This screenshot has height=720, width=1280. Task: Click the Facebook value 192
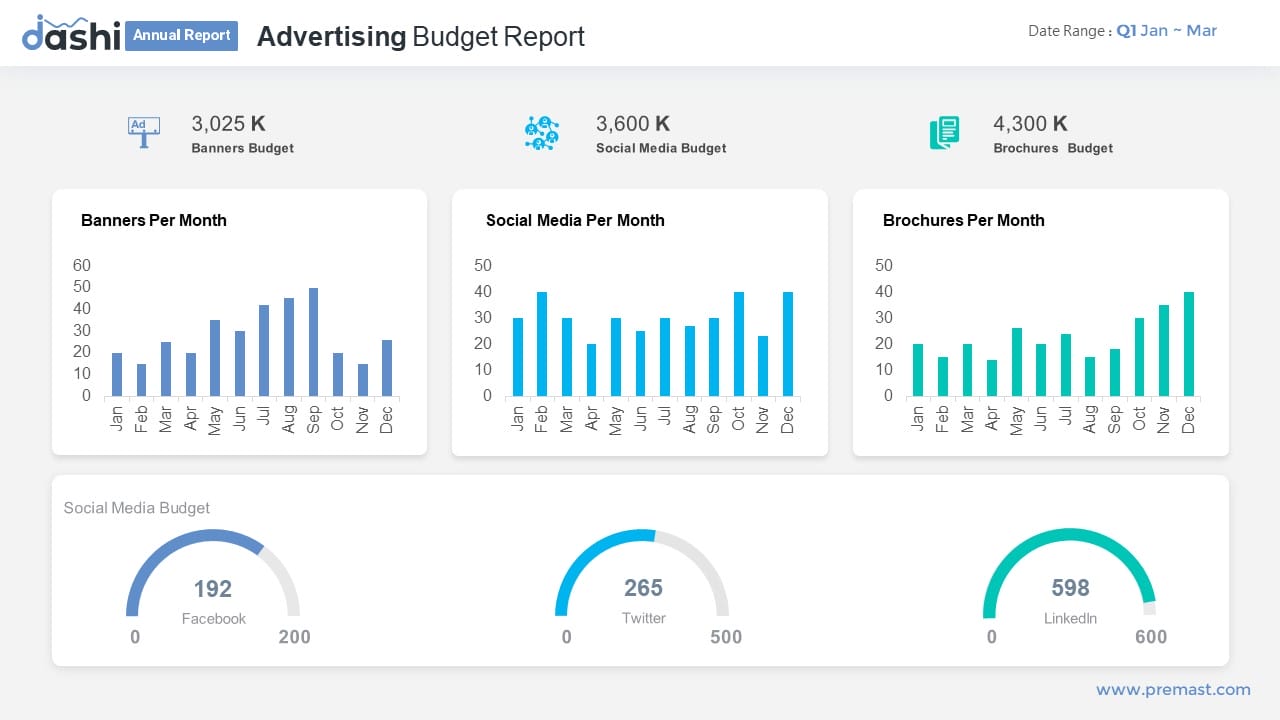point(213,589)
